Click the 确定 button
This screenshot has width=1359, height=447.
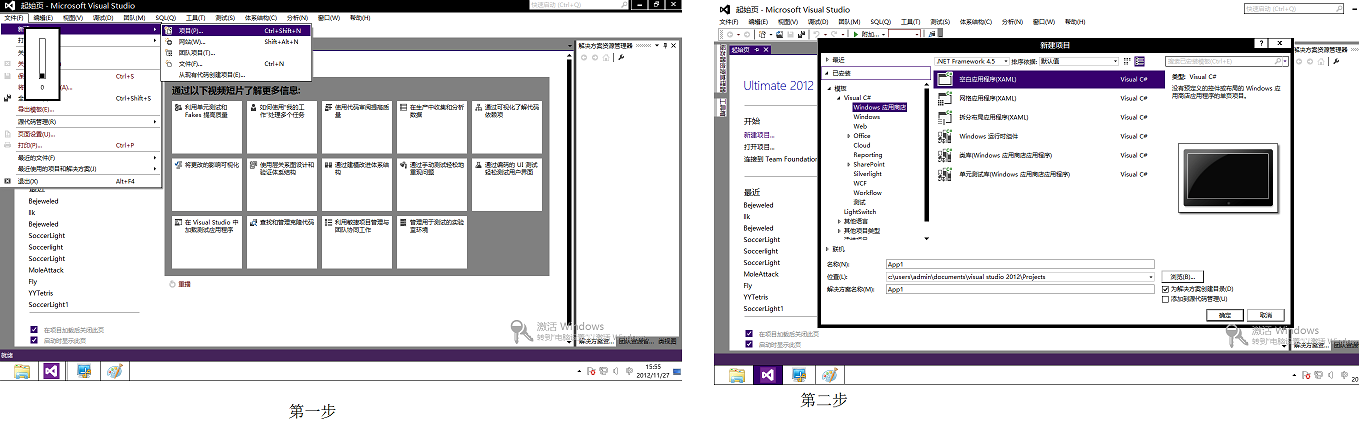(x=1225, y=315)
